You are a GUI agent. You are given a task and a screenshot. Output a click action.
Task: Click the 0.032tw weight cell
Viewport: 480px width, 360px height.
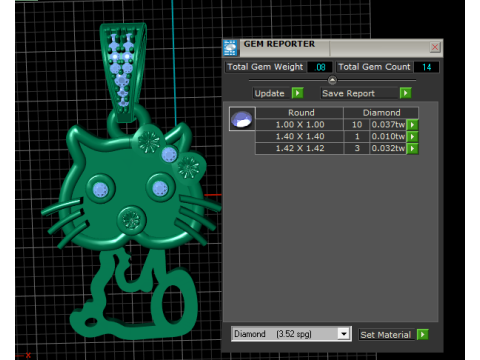point(388,148)
